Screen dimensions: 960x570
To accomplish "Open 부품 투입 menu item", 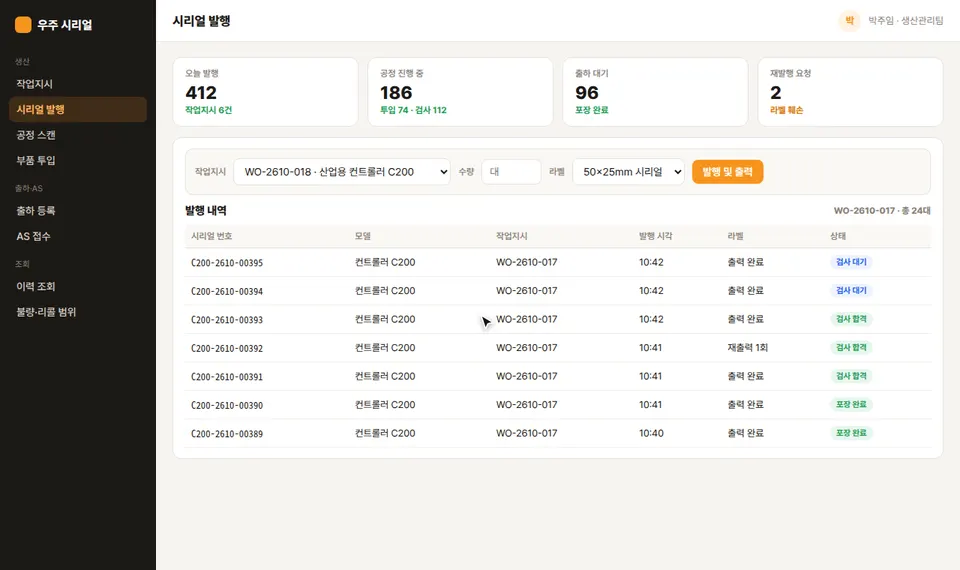I will [x=78, y=160].
